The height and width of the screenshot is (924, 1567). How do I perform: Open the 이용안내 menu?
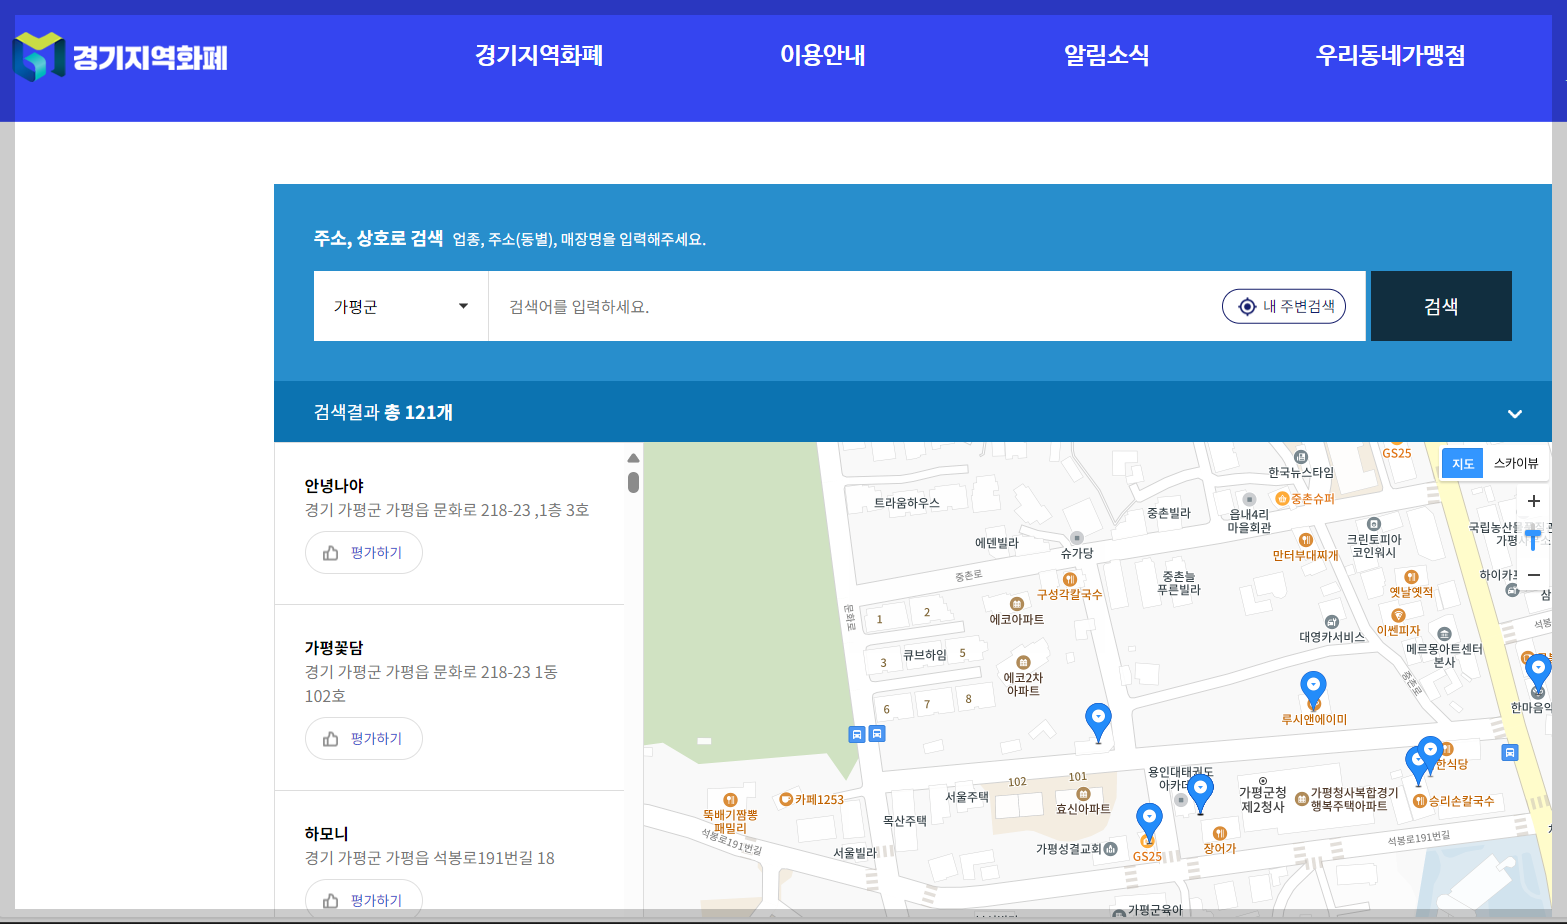pos(822,56)
